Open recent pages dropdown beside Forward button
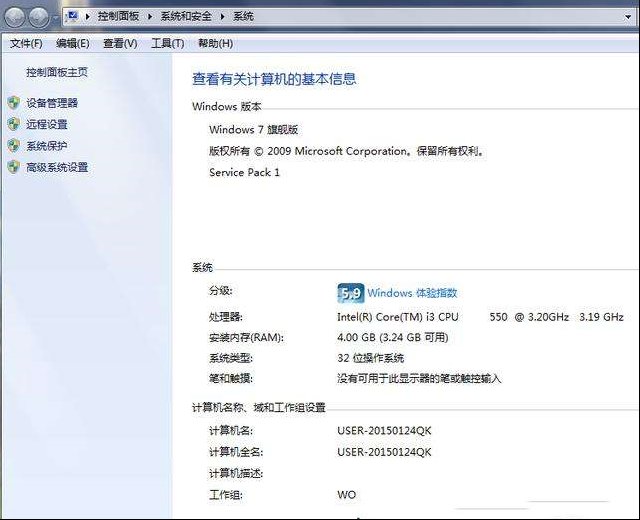The width and height of the screenshot is (640, 520). pos(56,18)
